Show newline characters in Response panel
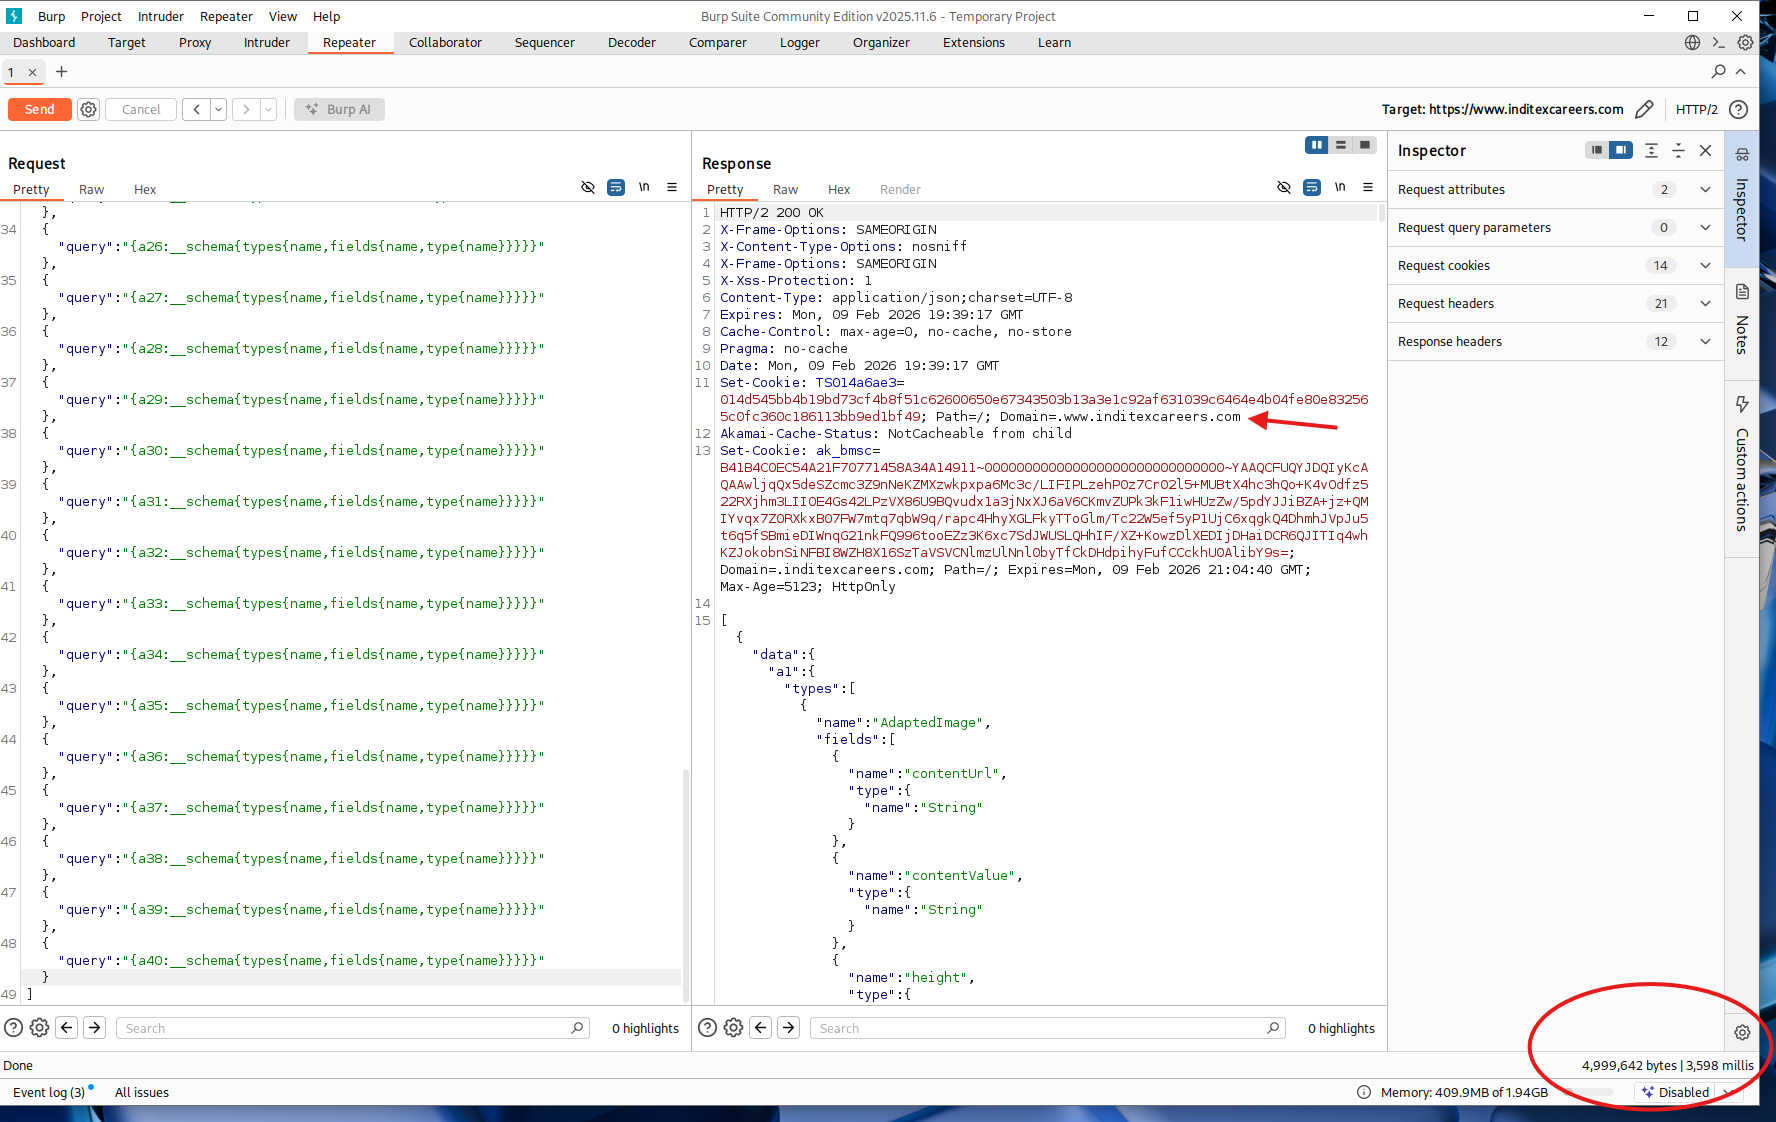Screen dimensions: 1776x1122 (1340, 187)
